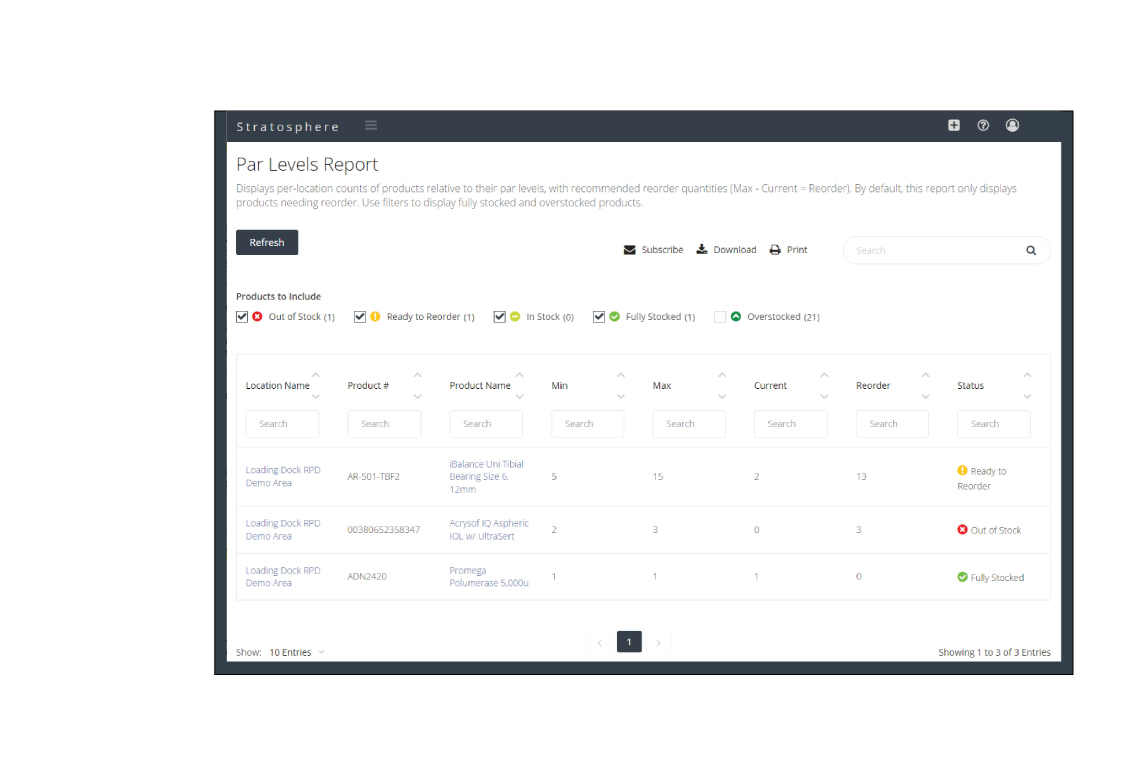Viewport: 1145px width, 767px height.
Task: Click the Download arrow icon
Action: pyautogui.click(x=702, y=250)
